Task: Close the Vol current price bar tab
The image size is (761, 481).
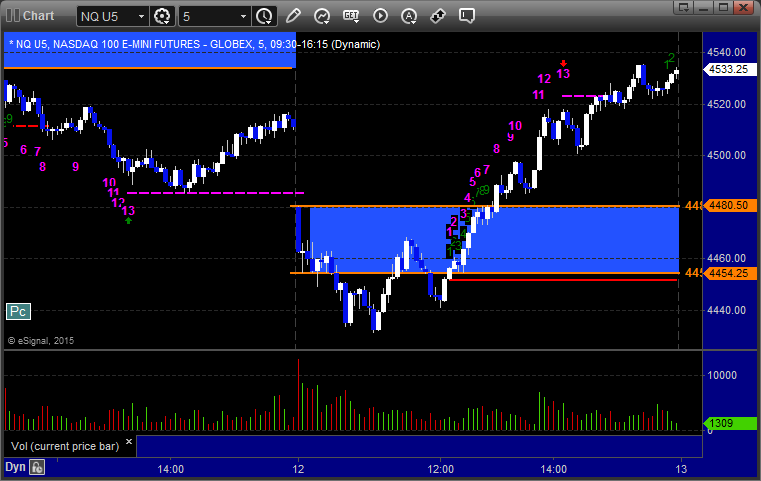Action: (129, 442)
